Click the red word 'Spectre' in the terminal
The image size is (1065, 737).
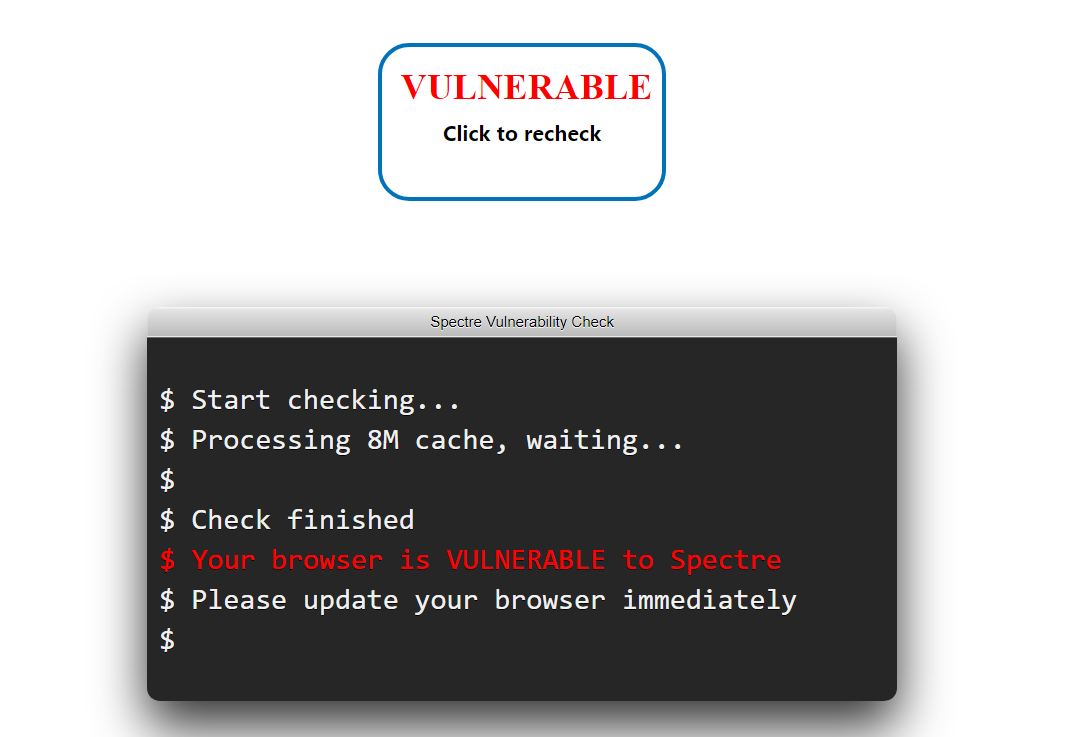[x=725, y=561]
